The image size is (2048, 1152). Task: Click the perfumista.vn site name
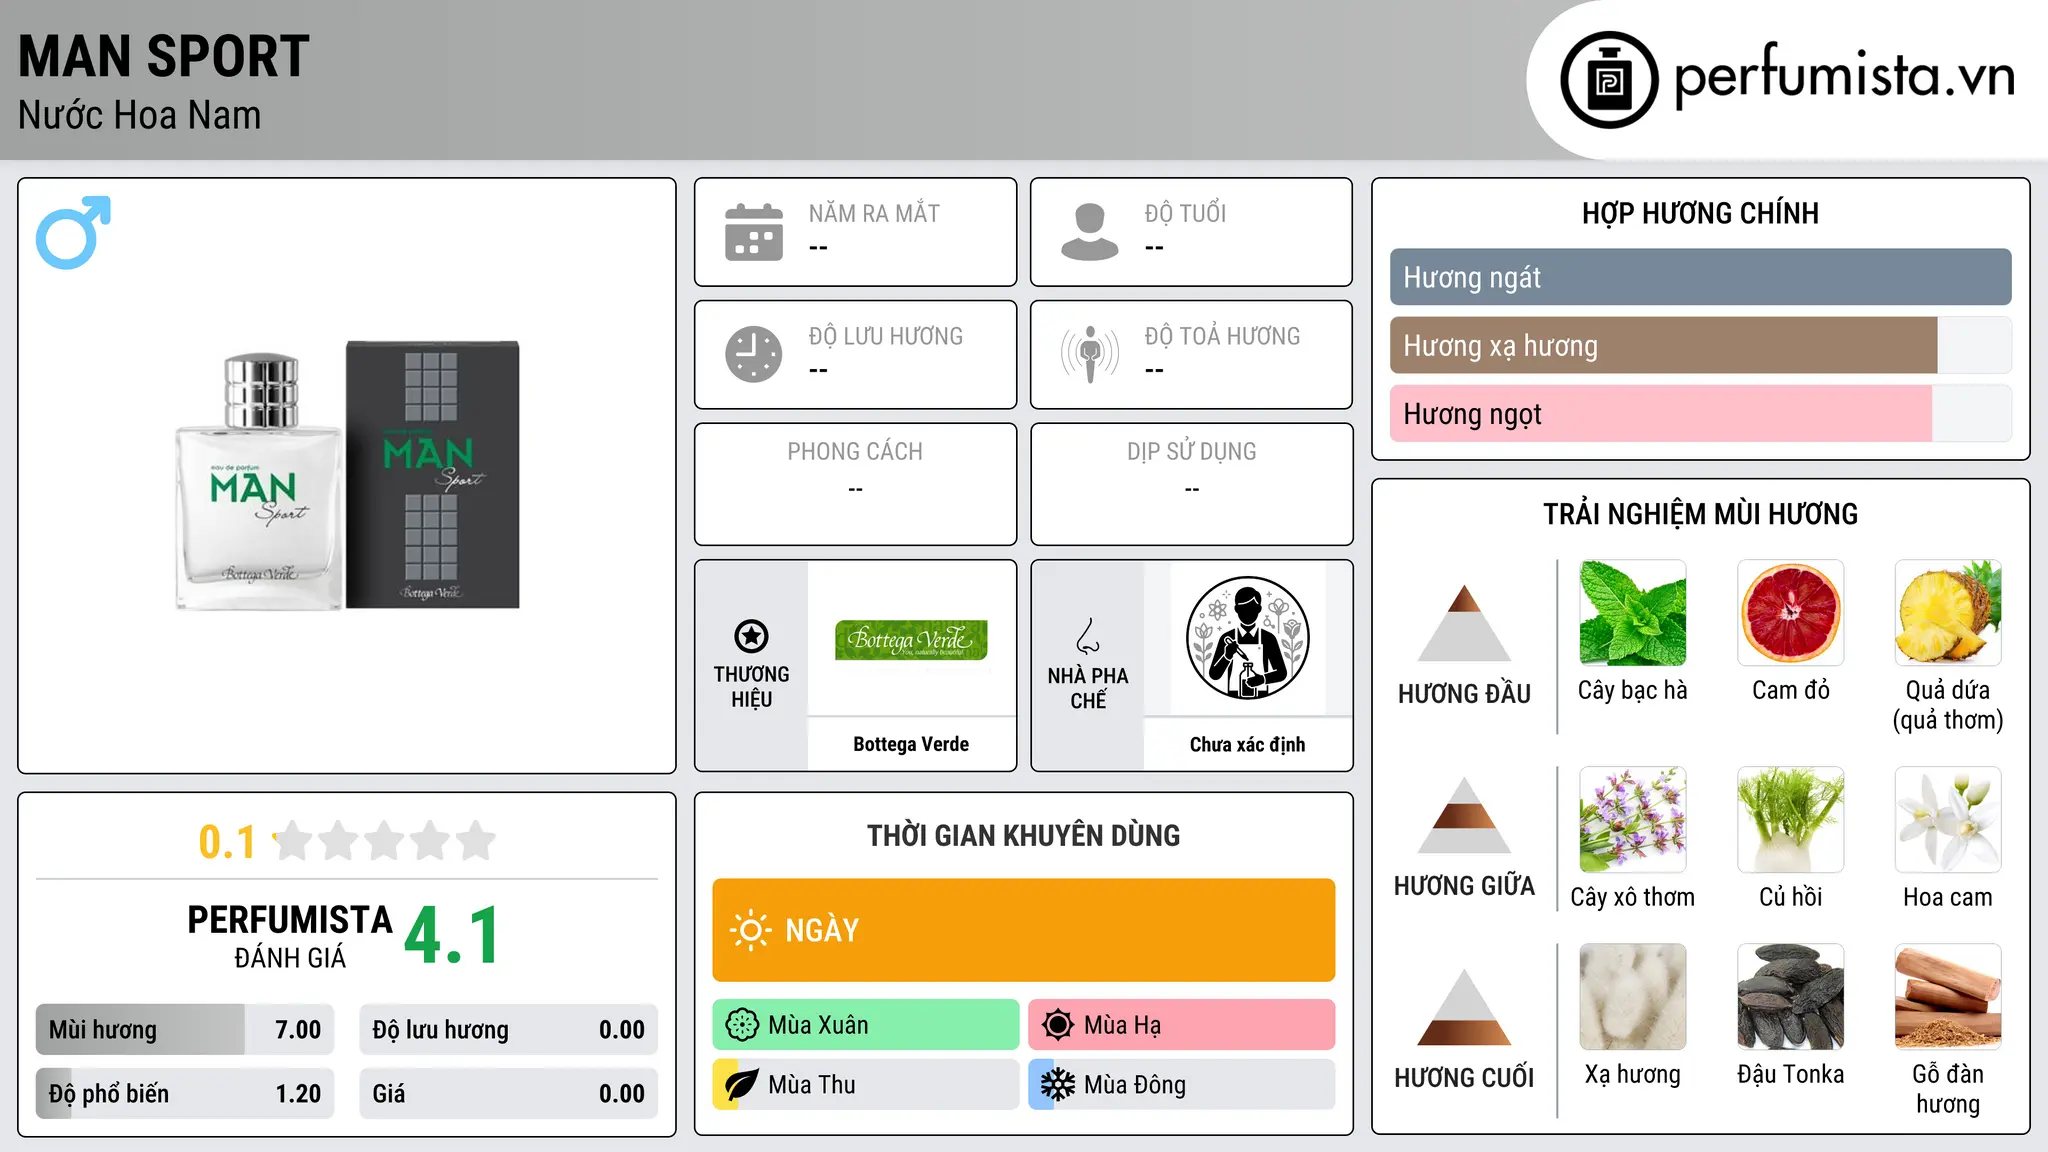click(x=1845, y=76)
